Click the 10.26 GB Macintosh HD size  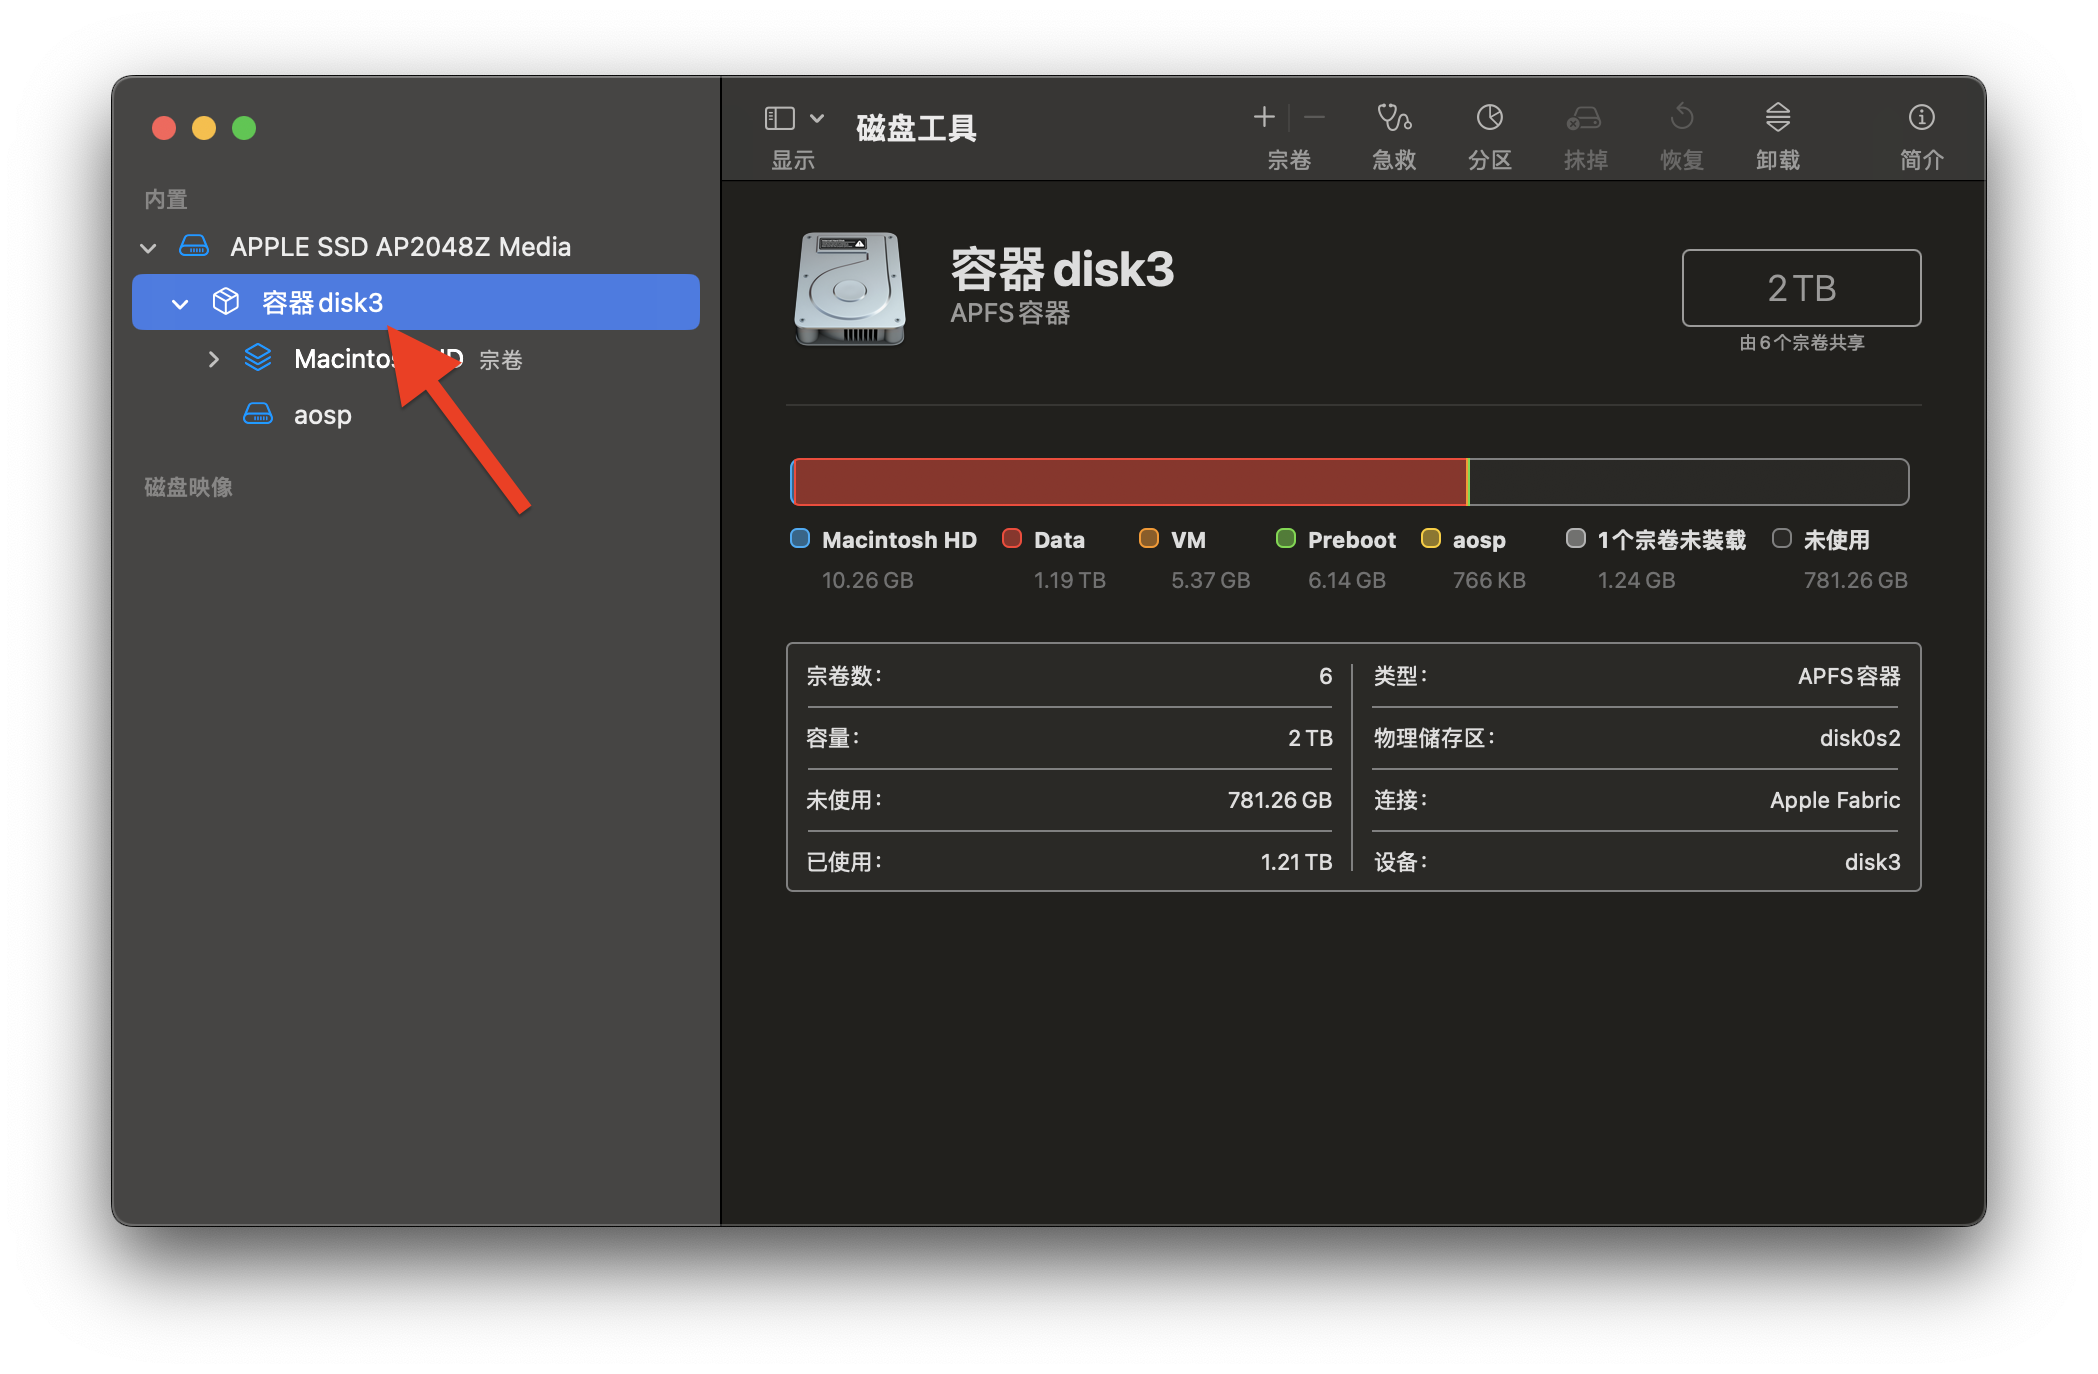[867, 580]
